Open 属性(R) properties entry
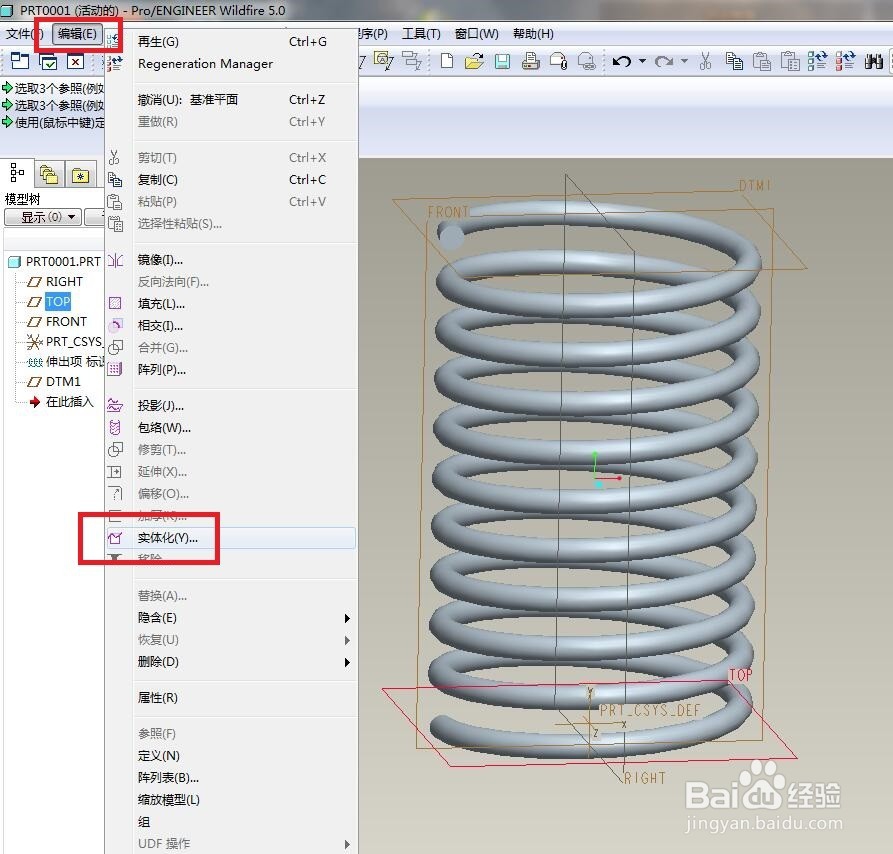 tap(231, 698)
